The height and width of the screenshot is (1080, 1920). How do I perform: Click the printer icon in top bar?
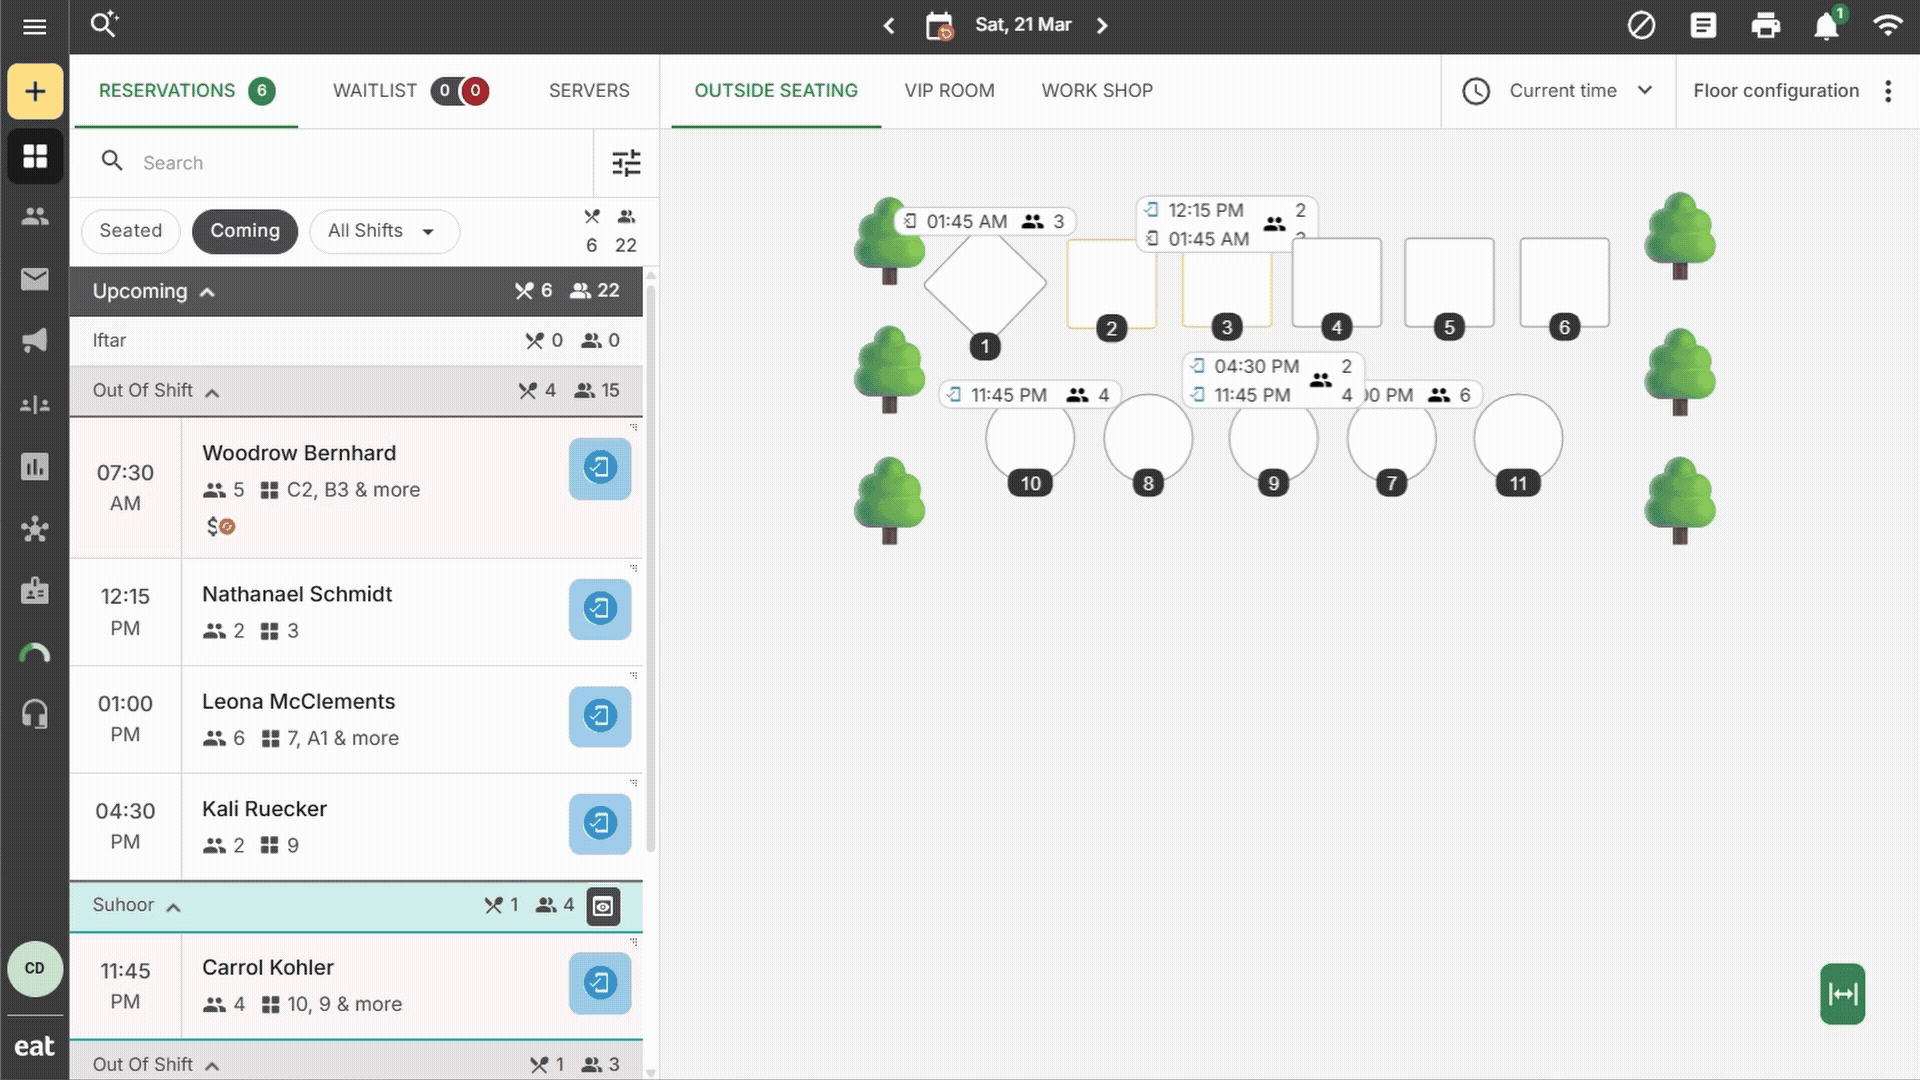(x=1765, y=26)
